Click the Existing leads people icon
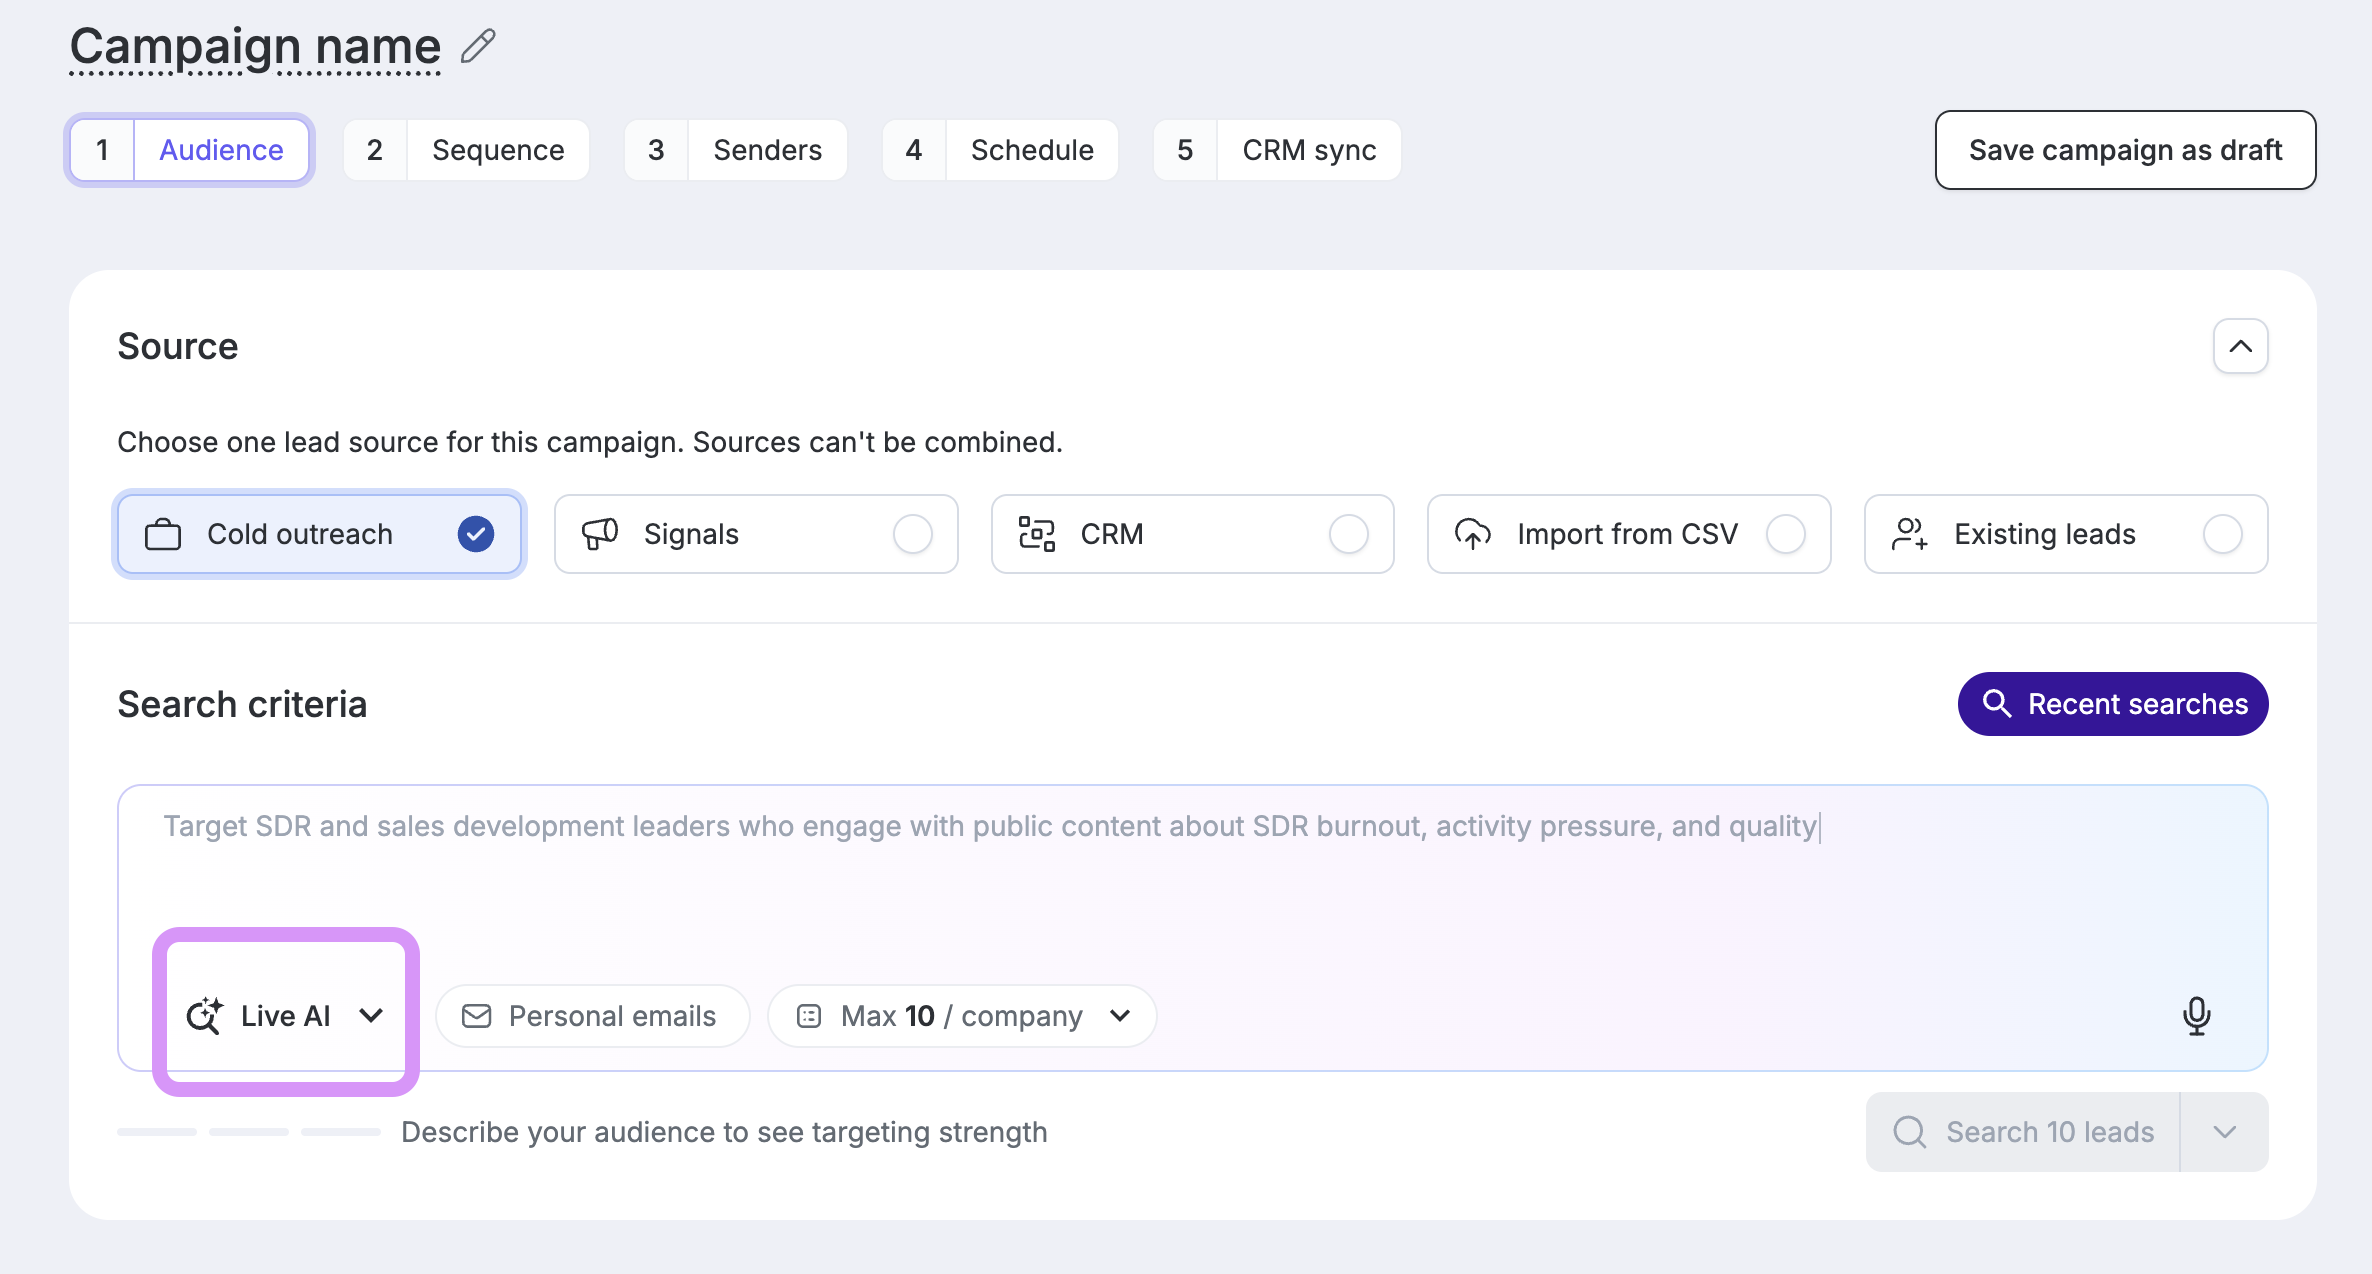This screenshot has width=2372, height=1274. [x=1910, y=534]
